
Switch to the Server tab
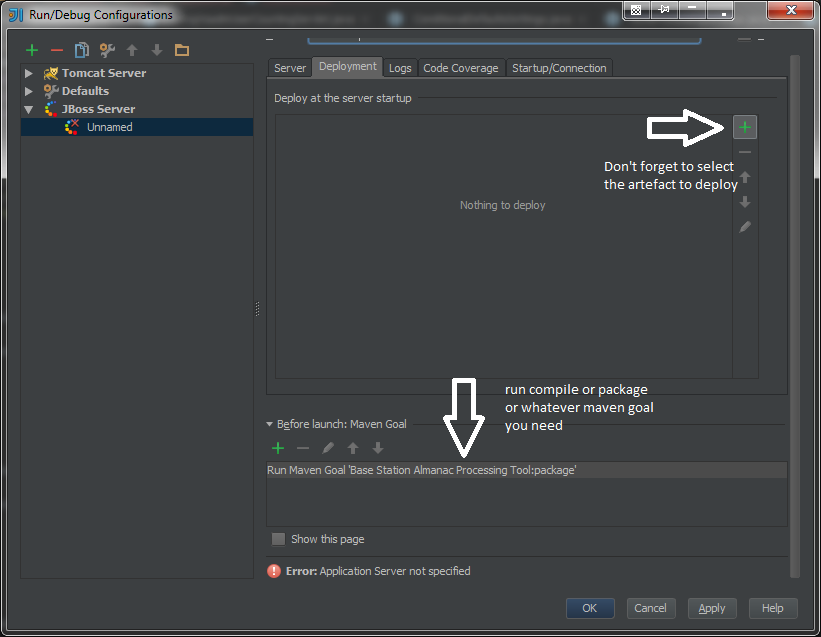[290, 68]
